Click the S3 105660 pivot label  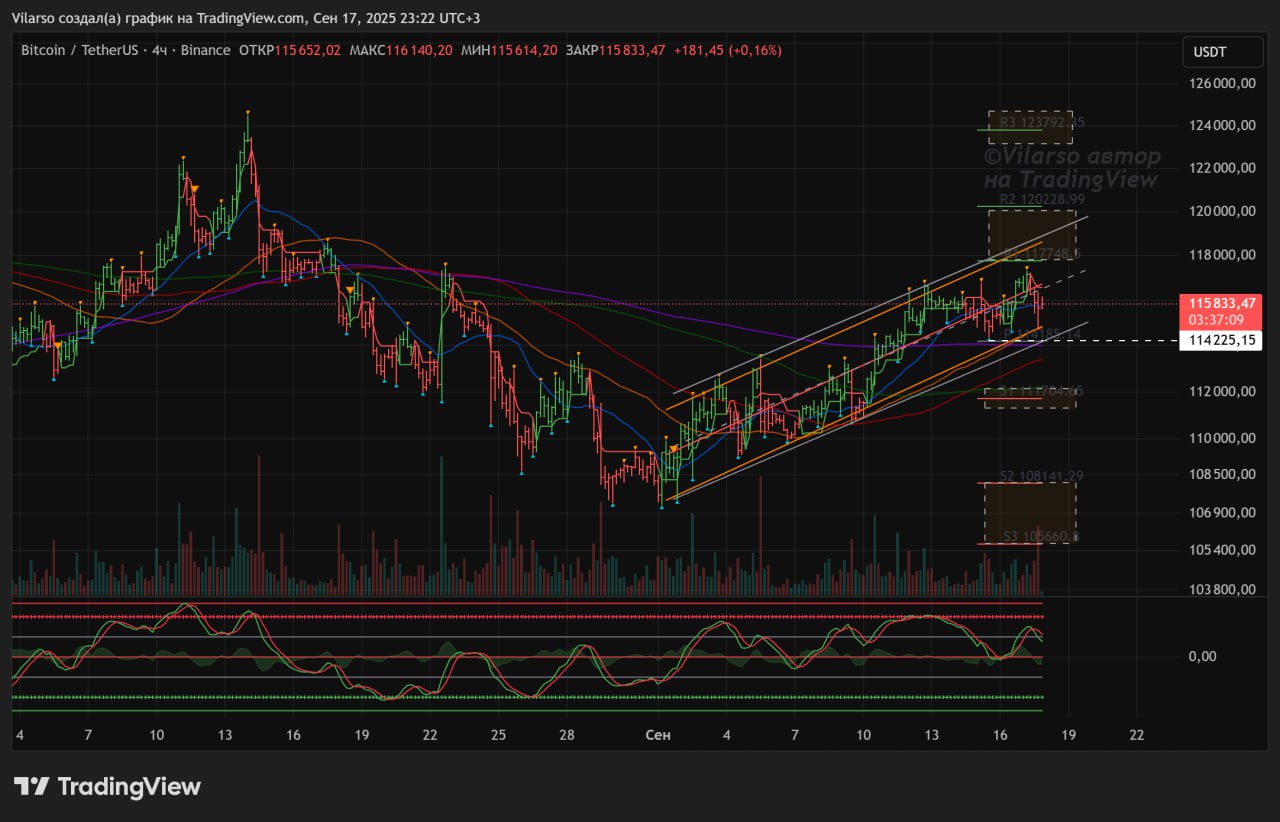coord(1041,537)
